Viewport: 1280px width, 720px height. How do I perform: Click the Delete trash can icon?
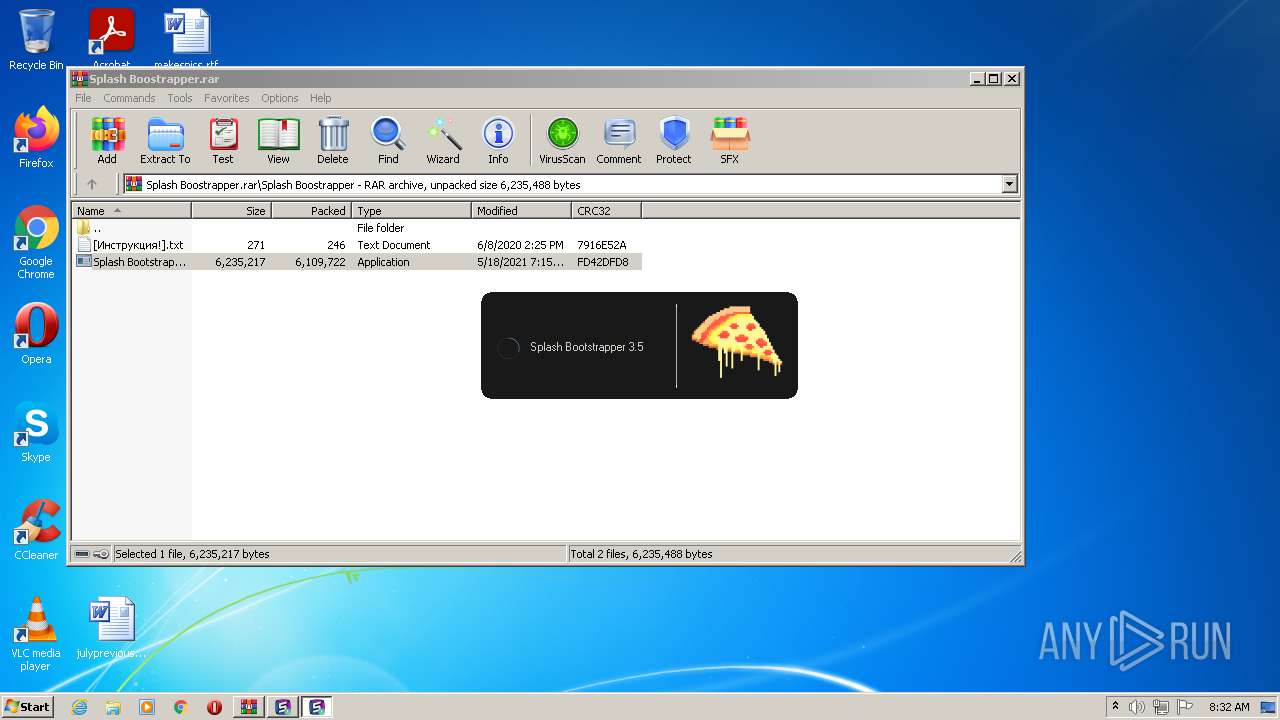point(333,141)
